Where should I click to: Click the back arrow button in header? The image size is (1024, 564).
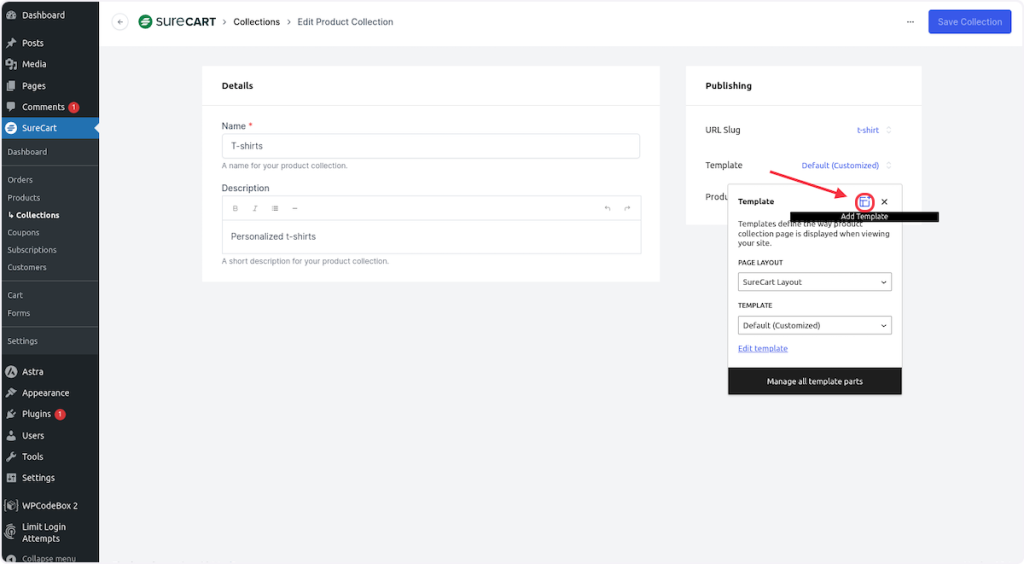tap(120, 22)
